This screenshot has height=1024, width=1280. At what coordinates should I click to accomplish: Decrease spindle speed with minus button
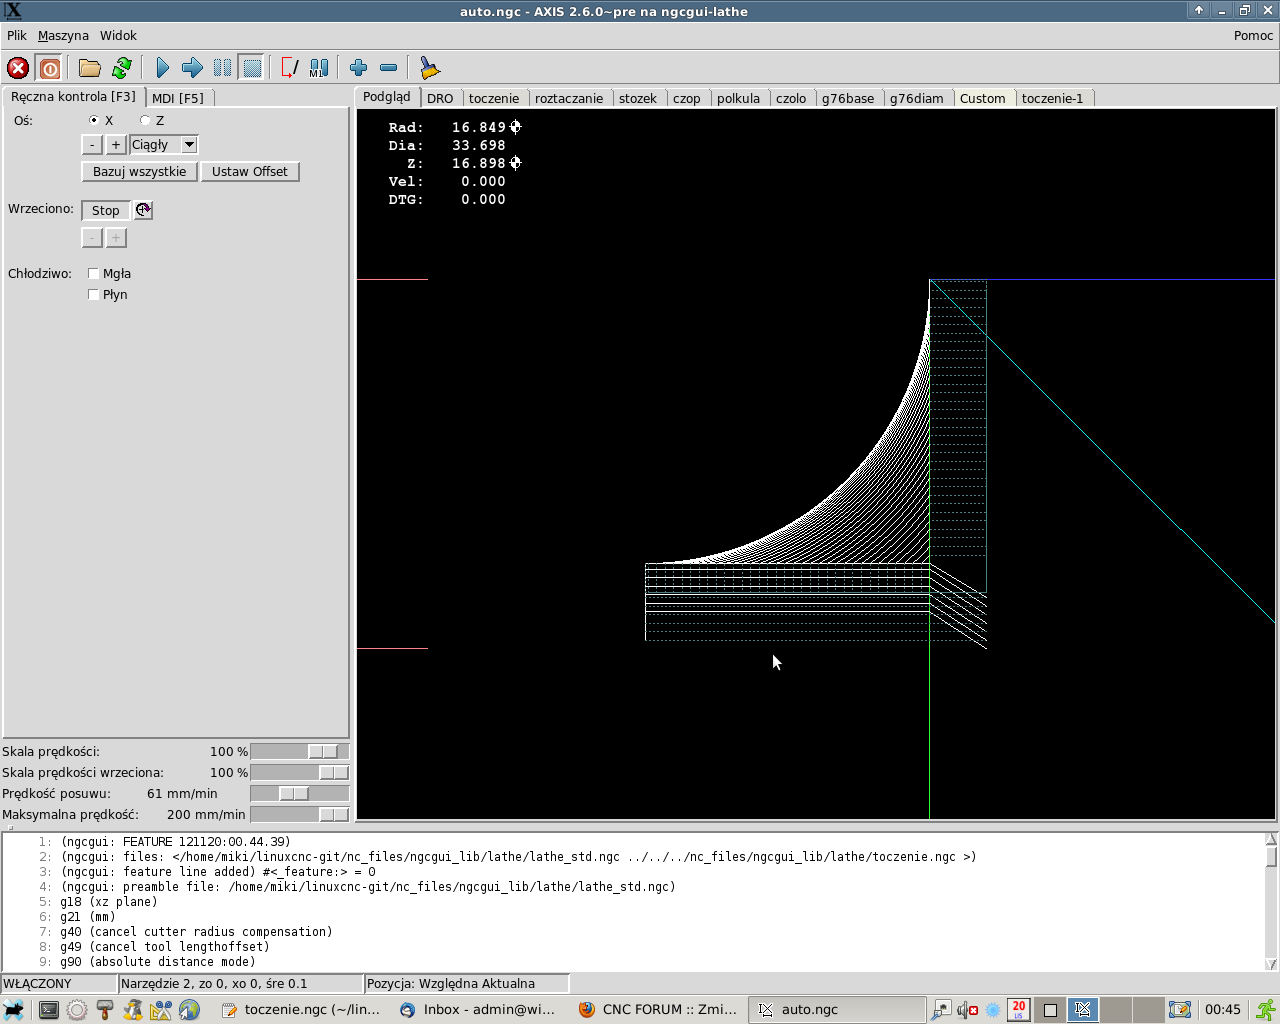[x=92, y=238]
